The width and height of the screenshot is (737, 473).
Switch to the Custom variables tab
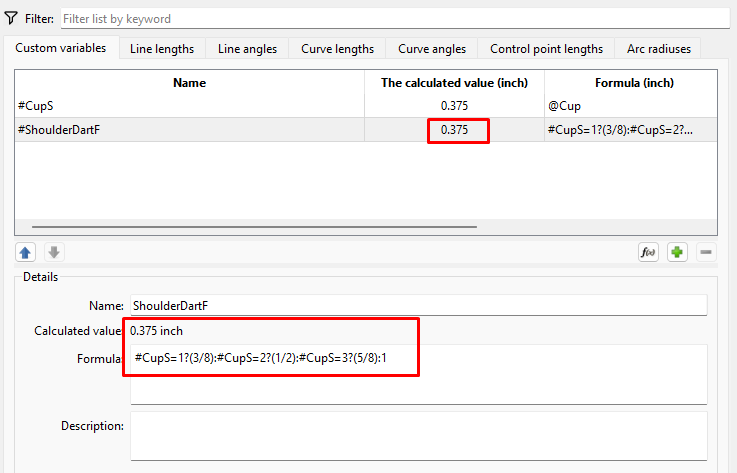[x=60, y=48]
